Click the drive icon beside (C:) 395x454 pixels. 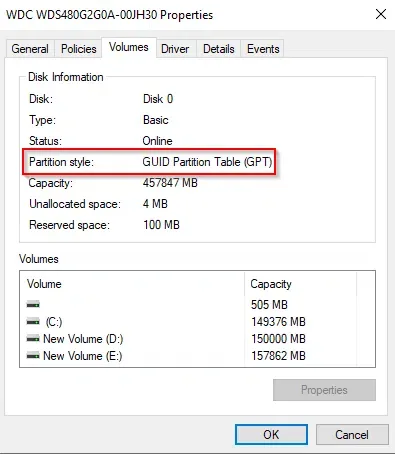[x=33, y=322]
